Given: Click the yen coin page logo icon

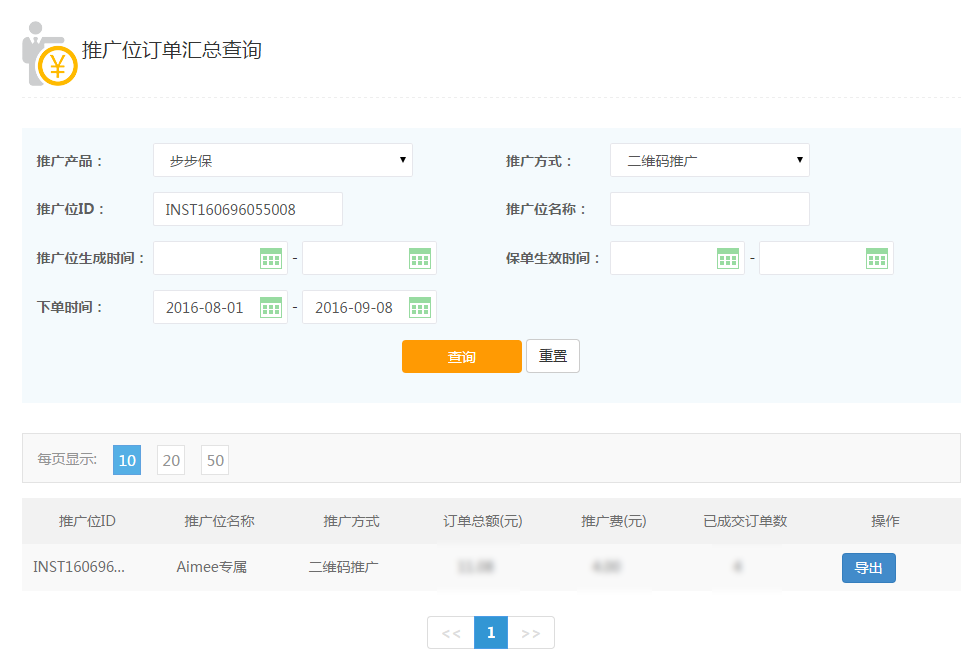Looking at the screenshot, I should click(56, 65).
